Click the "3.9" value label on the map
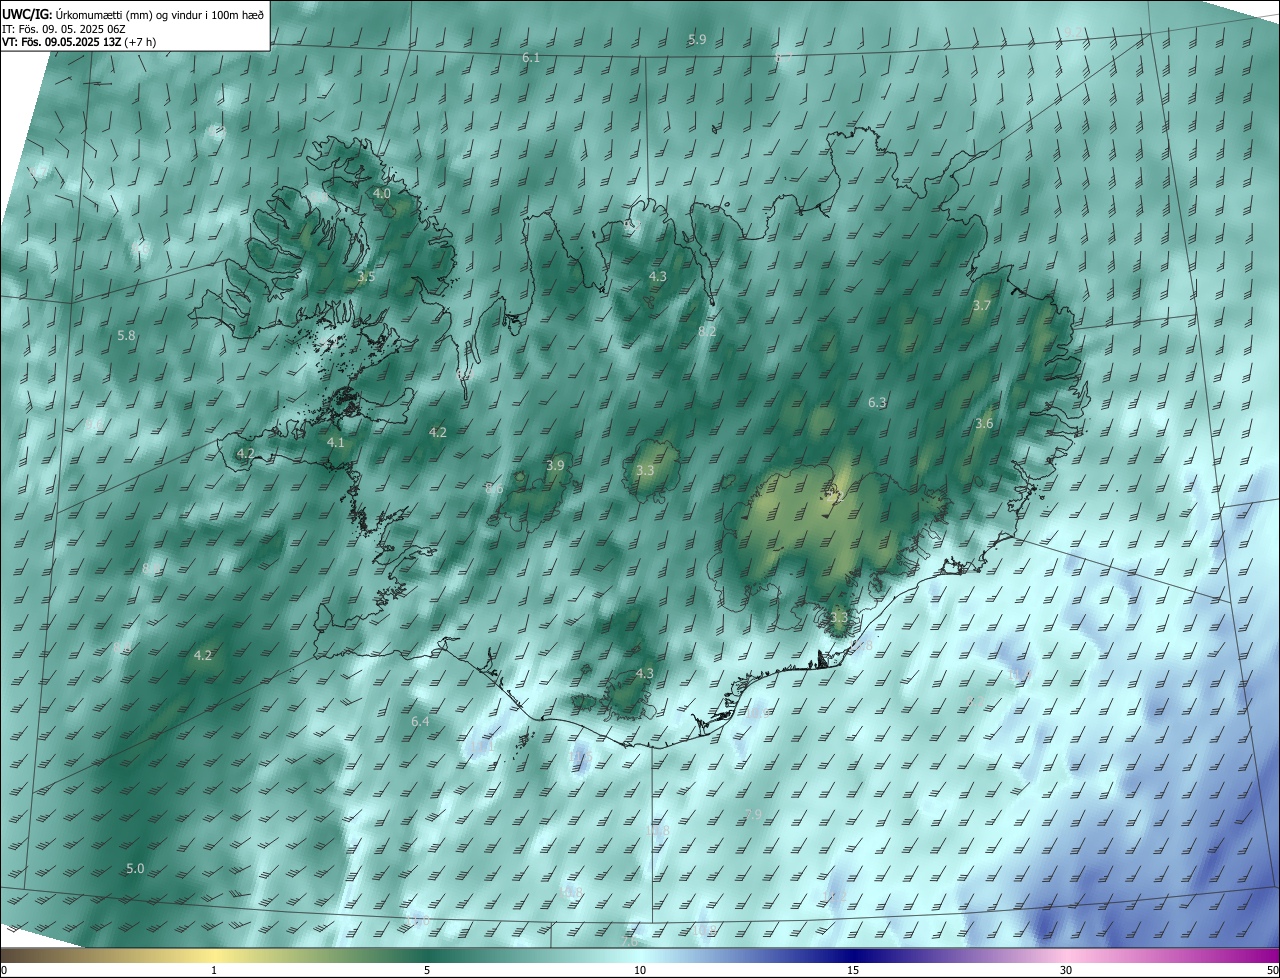The width and height of the screenshot is (1280, 978). pyautogui.click(x=555, y=466)
